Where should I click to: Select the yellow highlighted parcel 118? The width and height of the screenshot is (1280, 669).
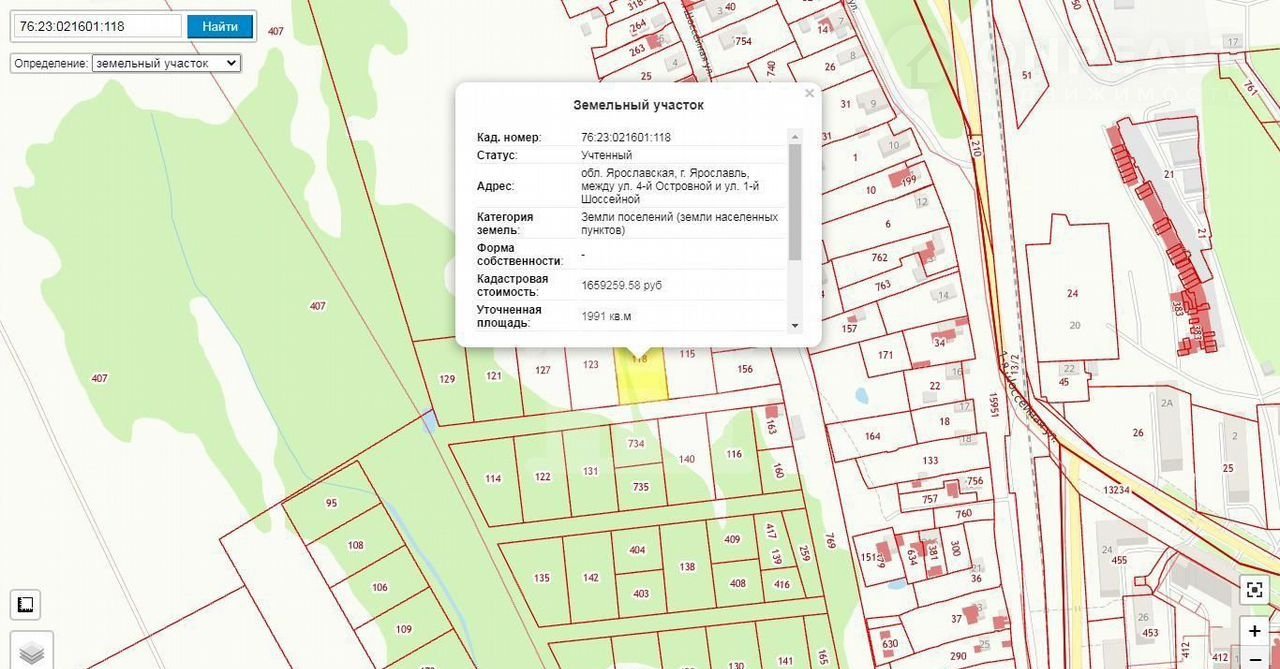click(x=642, y=380)
